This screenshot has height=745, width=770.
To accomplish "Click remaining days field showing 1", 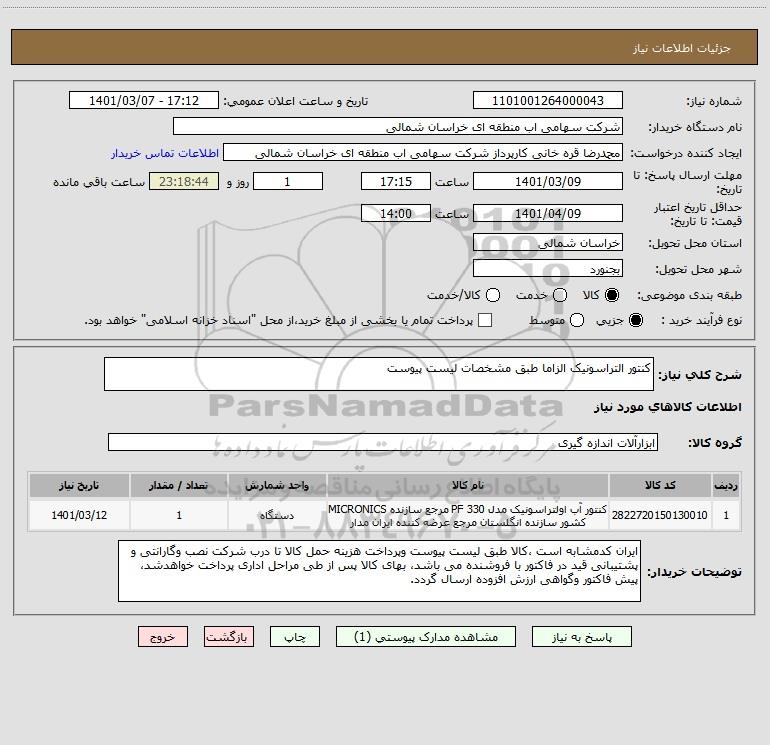I will pyautogui.click(x=288, y=181).
